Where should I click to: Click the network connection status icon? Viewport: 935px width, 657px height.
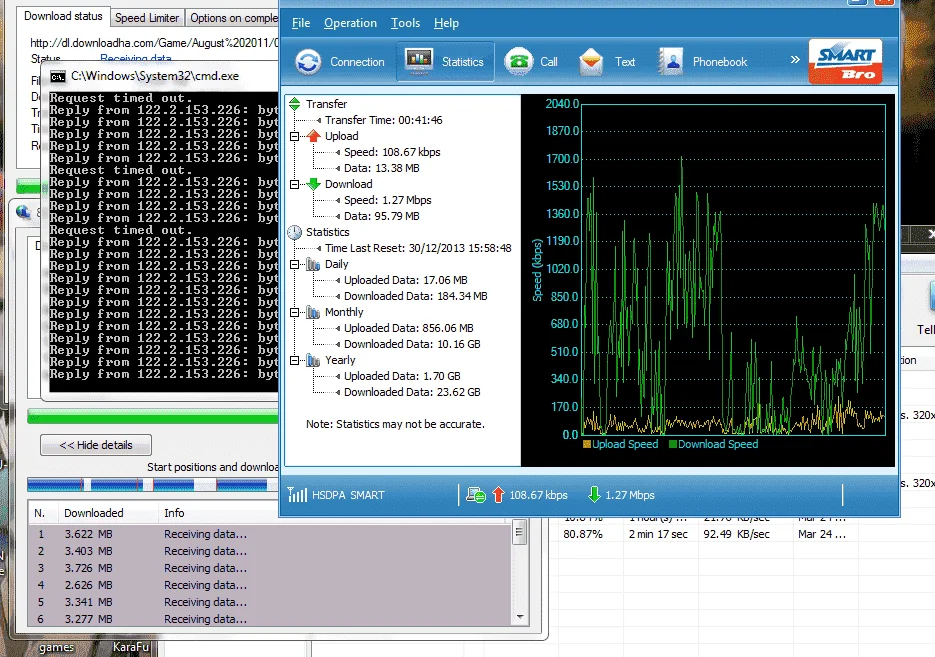tap(475, 495)
